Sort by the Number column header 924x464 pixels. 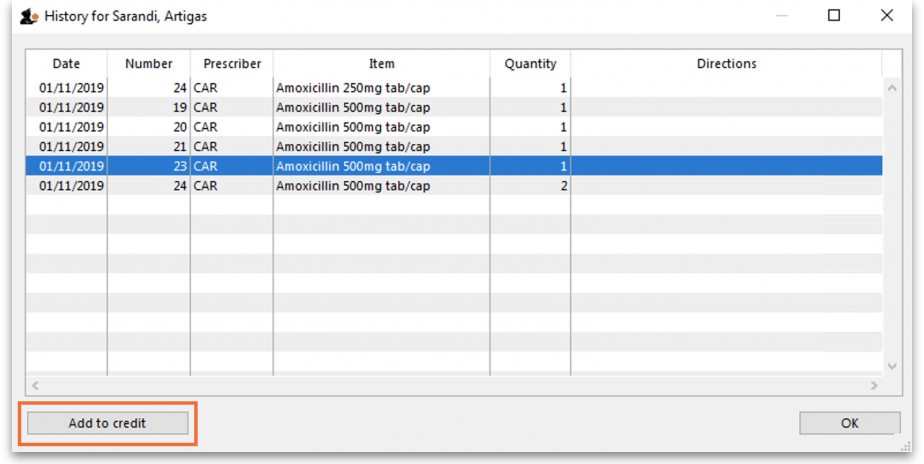(148, 64)
